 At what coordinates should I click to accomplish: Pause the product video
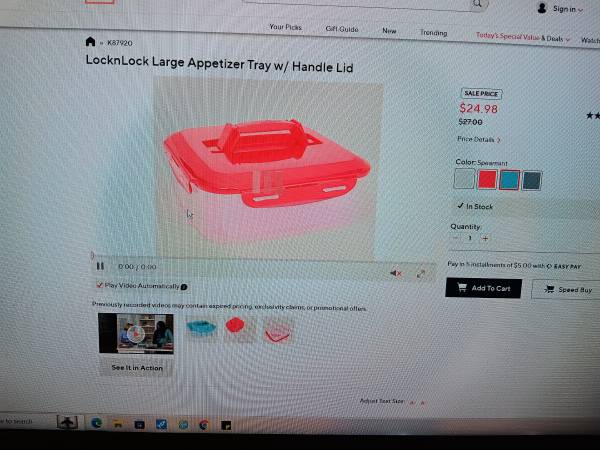tap(100, 266)
